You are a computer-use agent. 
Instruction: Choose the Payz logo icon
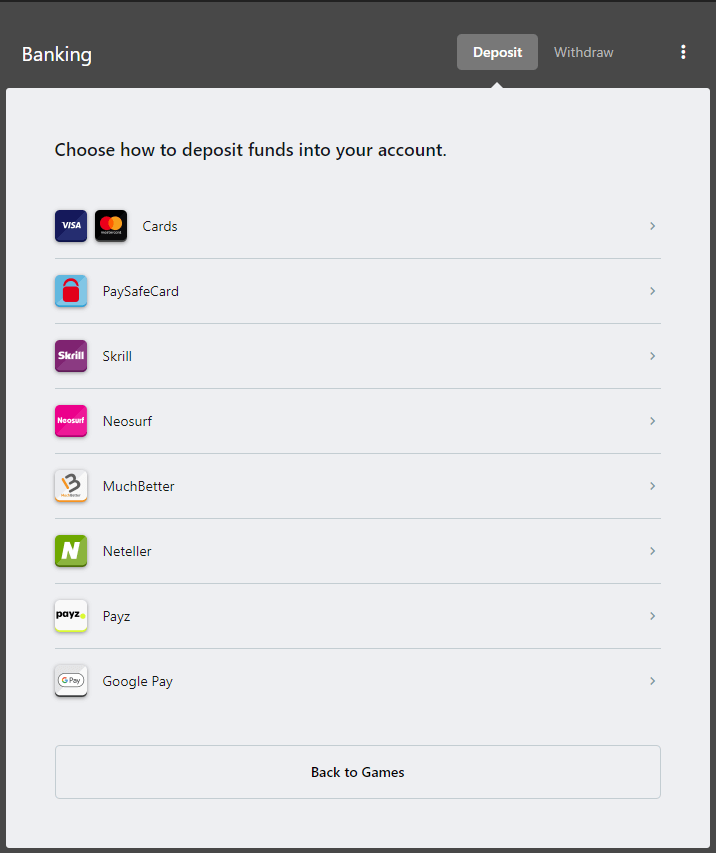click(71, 616)
